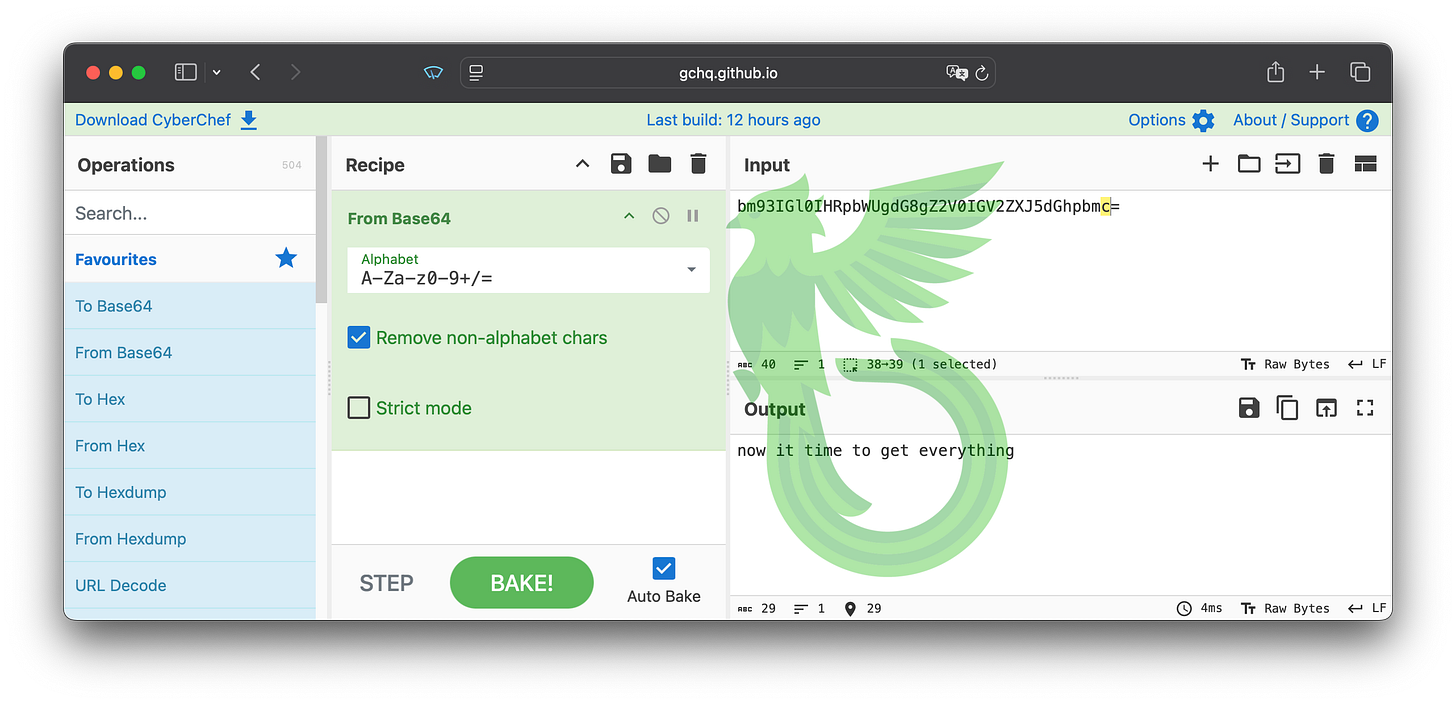Expand the Favourites category

(190, 259)
